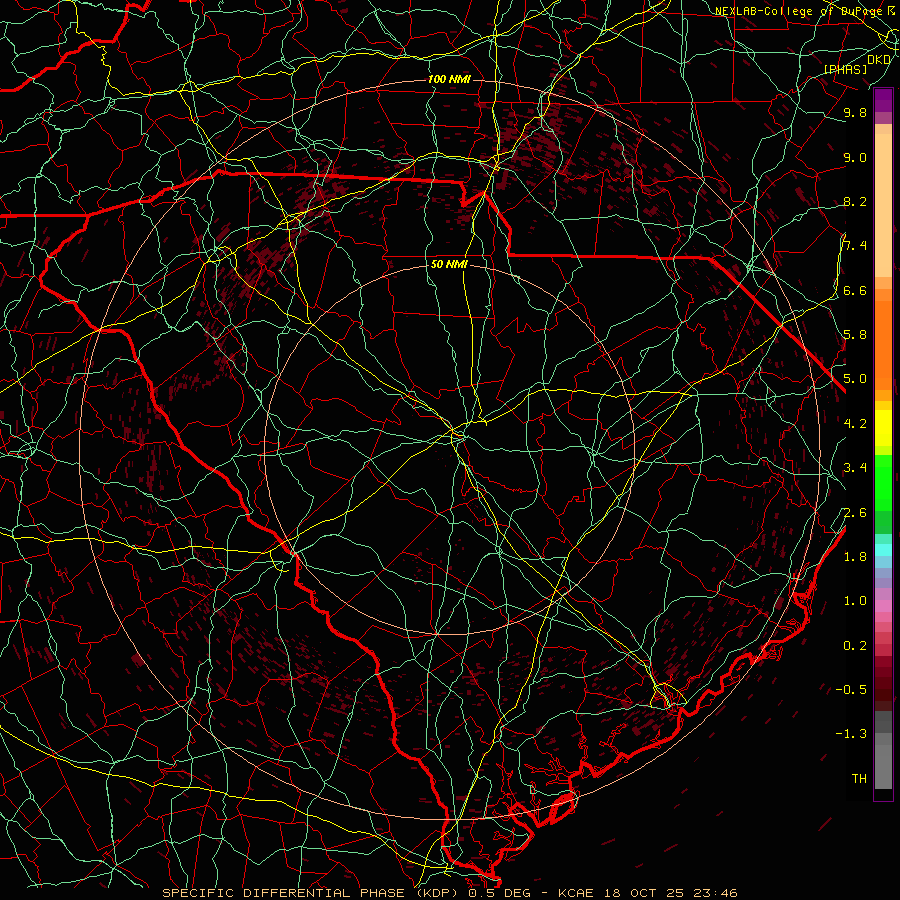
Task: Select the pink color bar segment
Action: coord(883,606)
